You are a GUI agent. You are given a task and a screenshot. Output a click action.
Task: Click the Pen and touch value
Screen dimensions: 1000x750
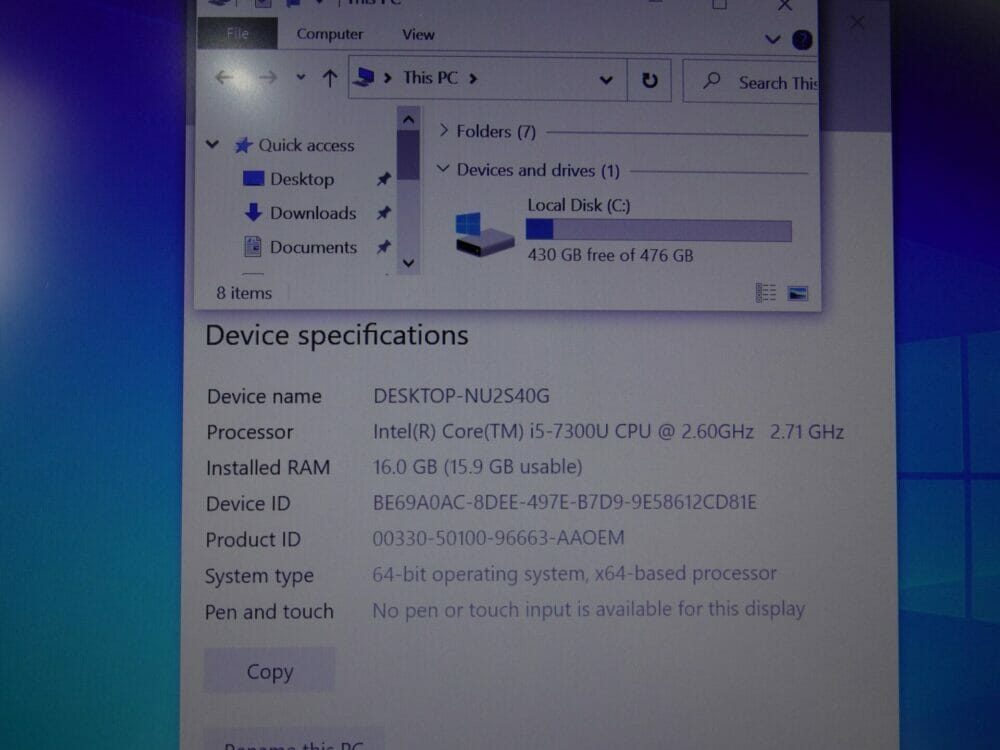[589, 610]
